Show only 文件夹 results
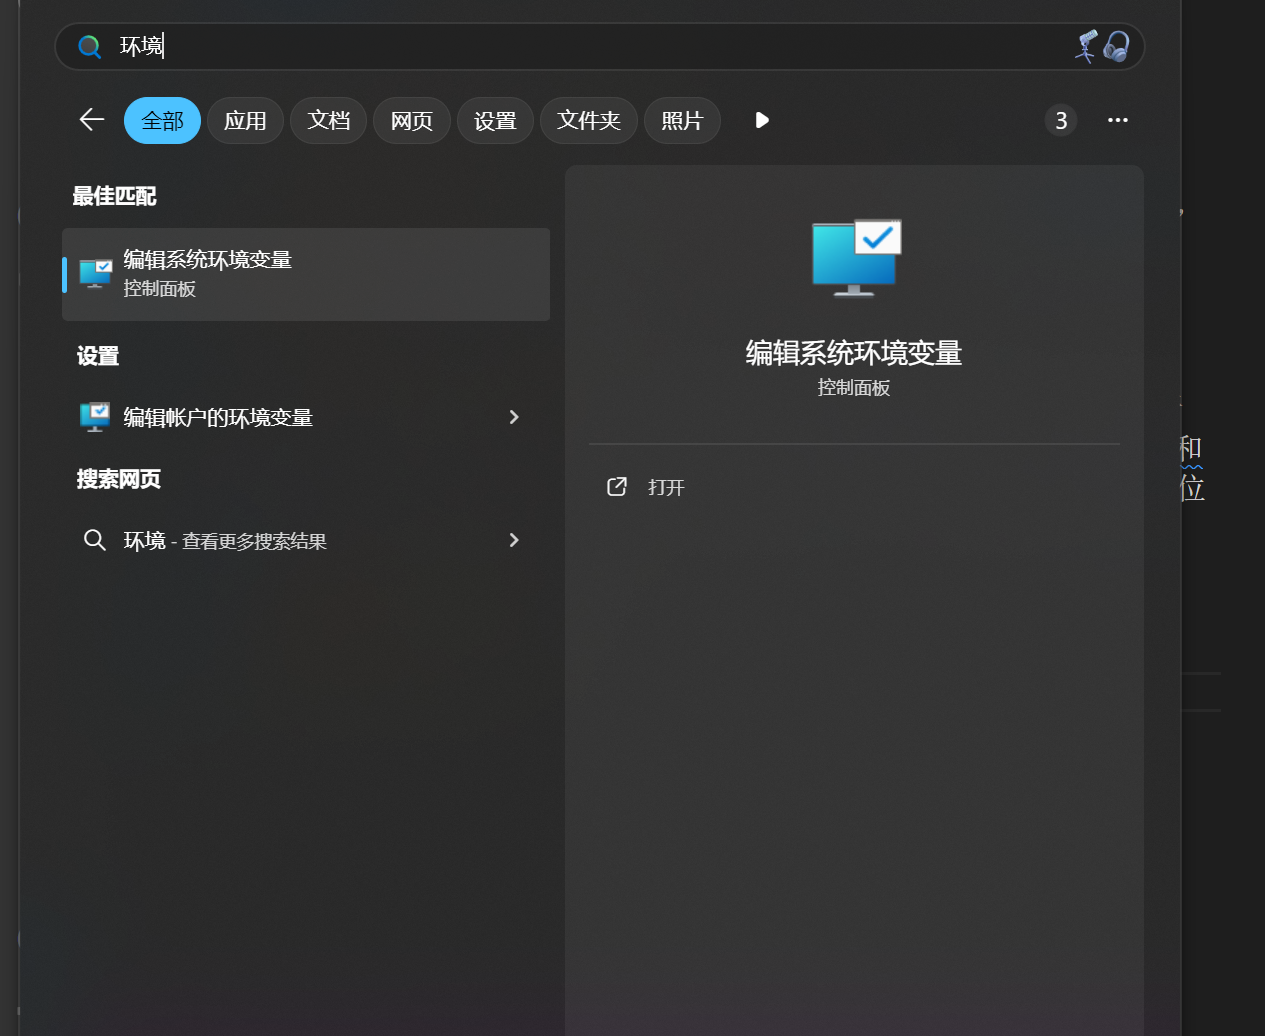Image resolution: width=1265 pixels, height=1036 pixels. pos(588,121)
